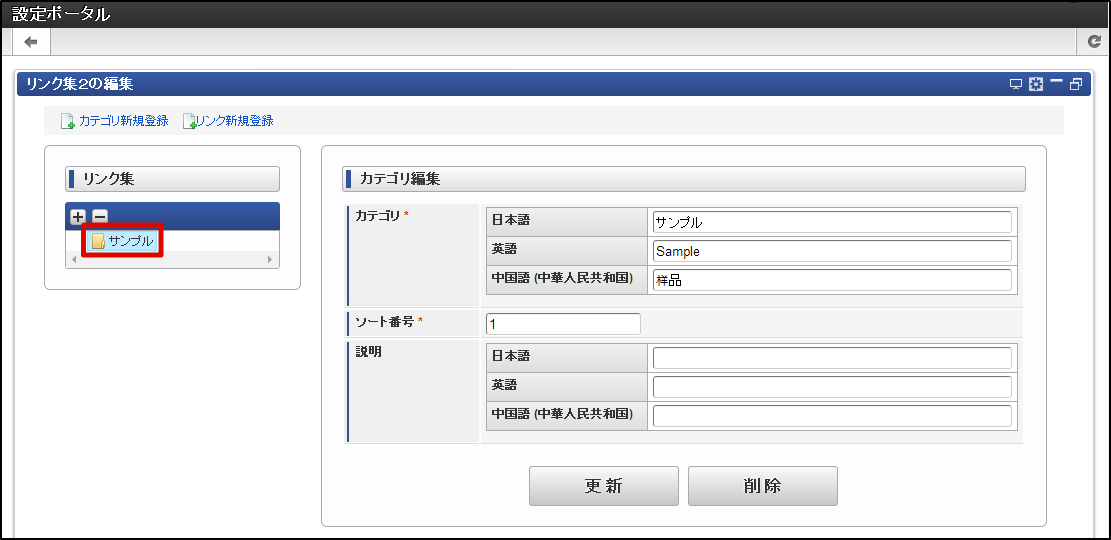Focus the 説明 英語 empty field
The height and width of the screenshot is (540, 1111).
(832, 387)
